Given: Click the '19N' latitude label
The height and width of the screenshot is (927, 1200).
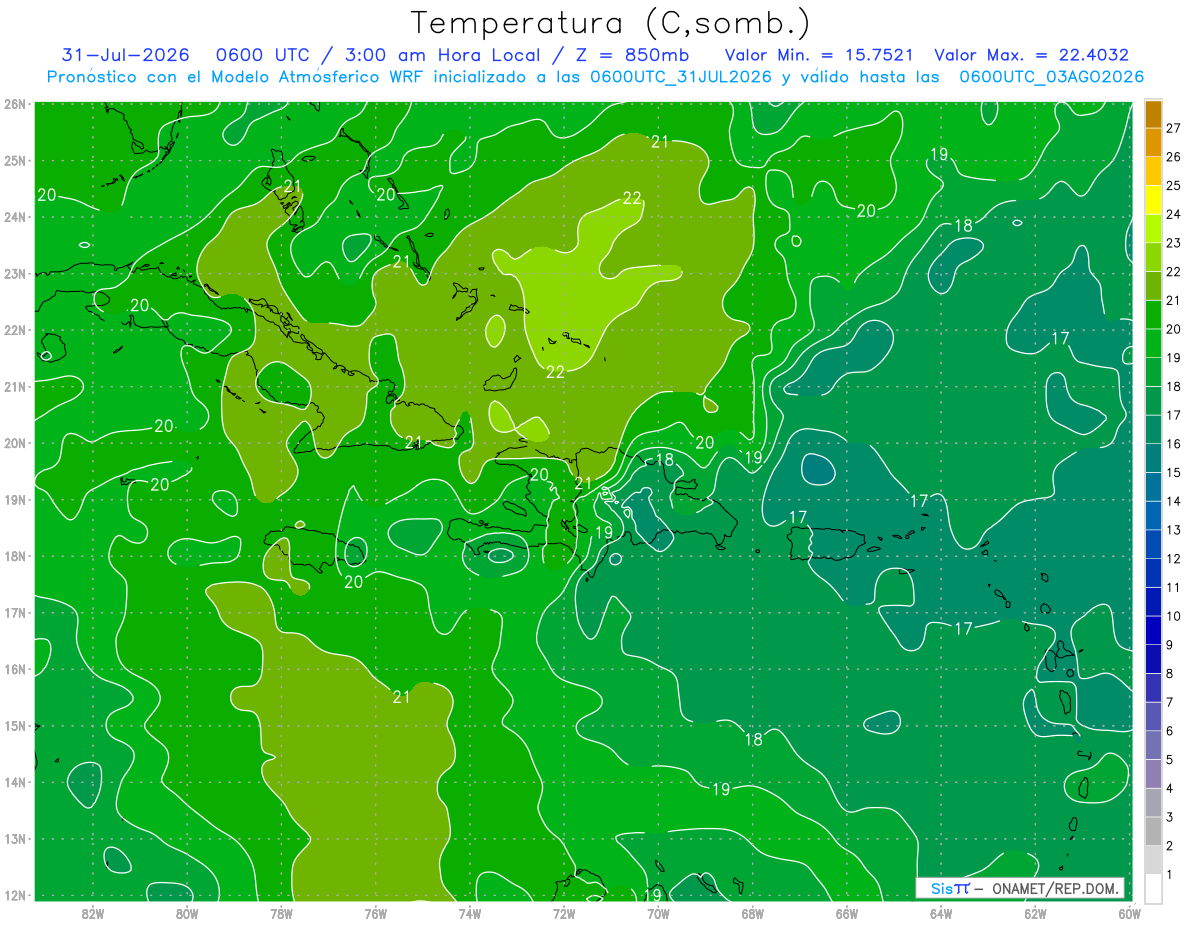Looking at the screenshot, I should tap(15, 499).
